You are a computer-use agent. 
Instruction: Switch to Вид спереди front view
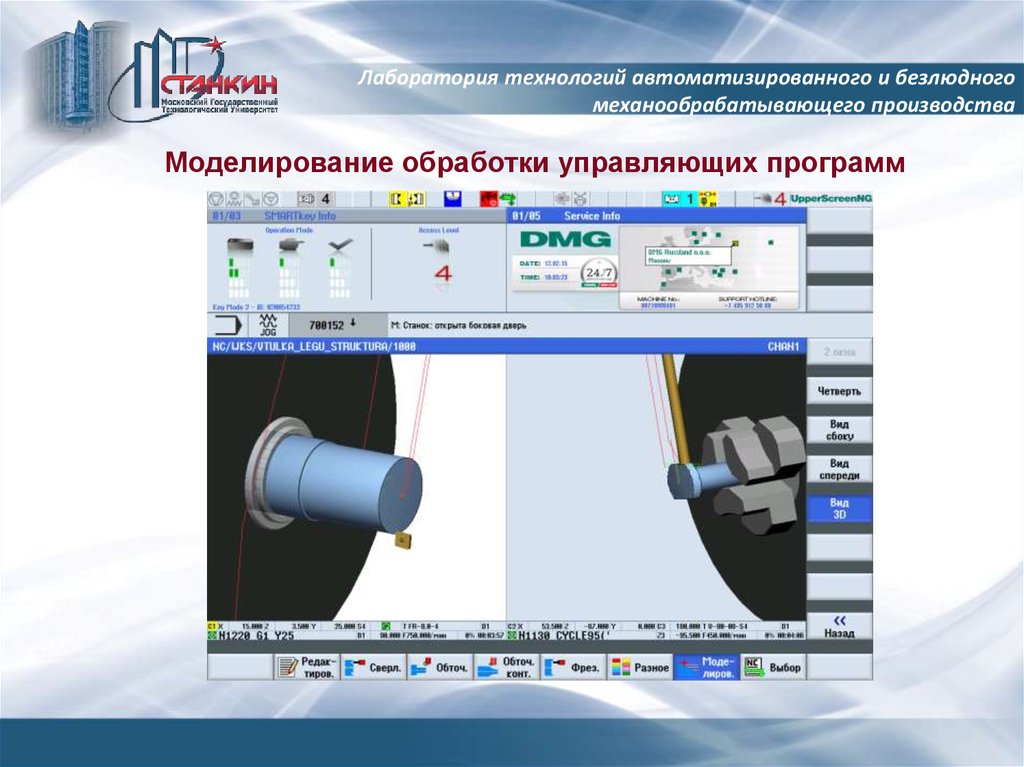click(x=839, y=469)
